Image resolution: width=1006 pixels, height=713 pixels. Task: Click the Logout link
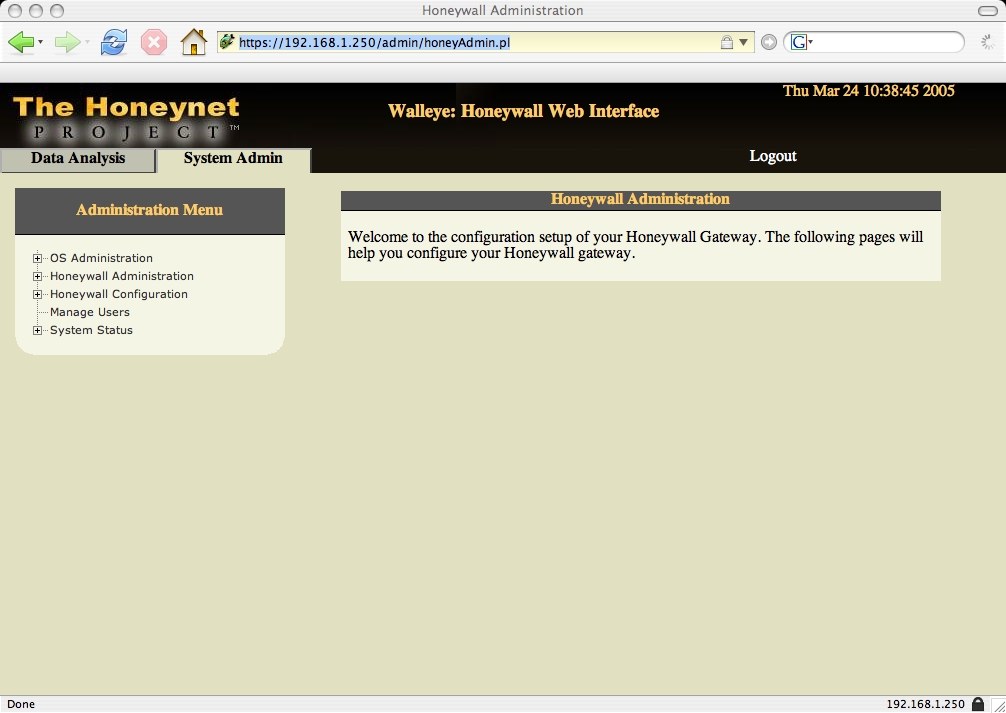[x=773, y=156]
